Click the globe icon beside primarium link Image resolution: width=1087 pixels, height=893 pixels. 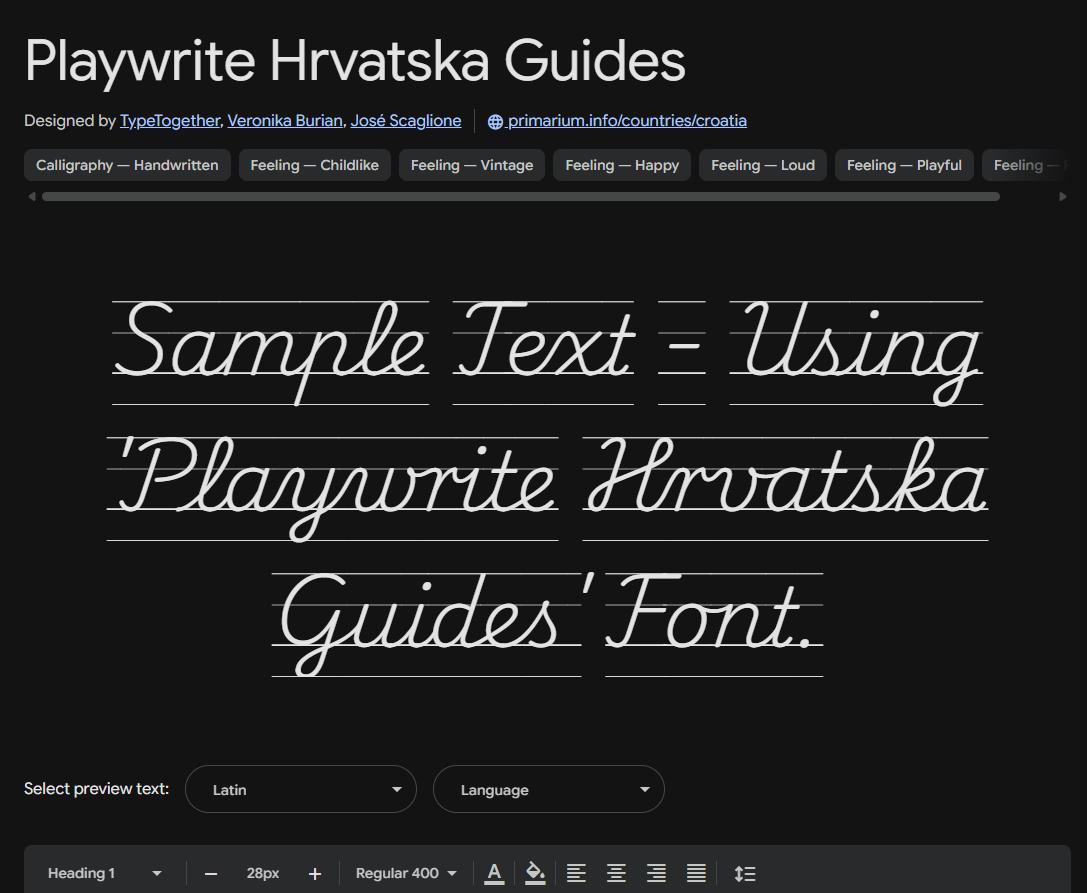point(495,121)
